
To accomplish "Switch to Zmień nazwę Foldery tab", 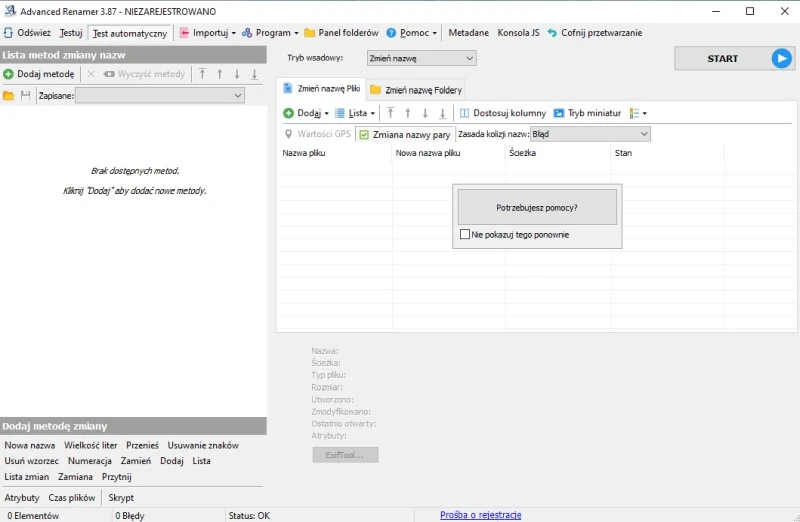I will (416, 90).
